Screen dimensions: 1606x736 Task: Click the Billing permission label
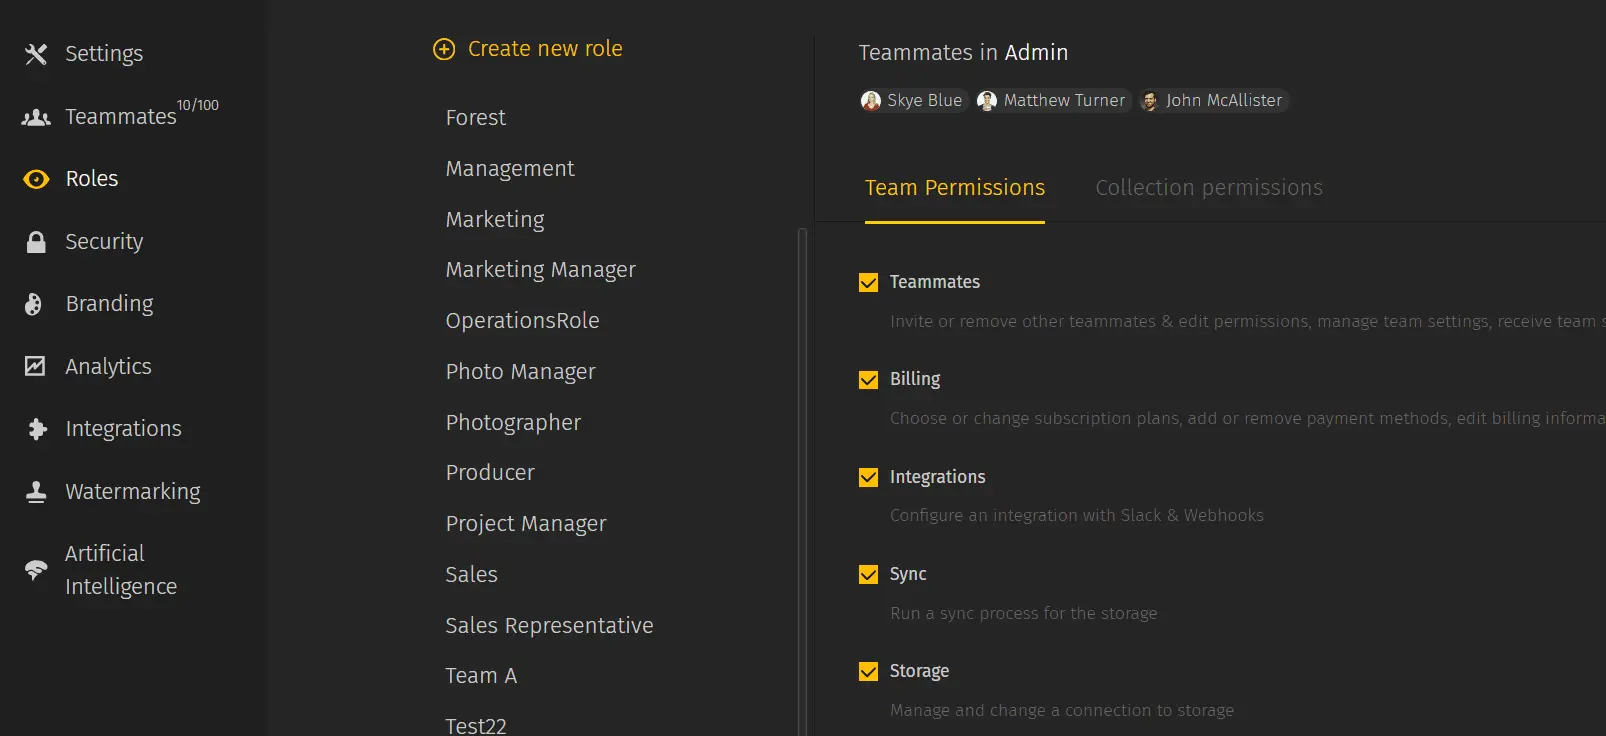[x=915, y=380]
